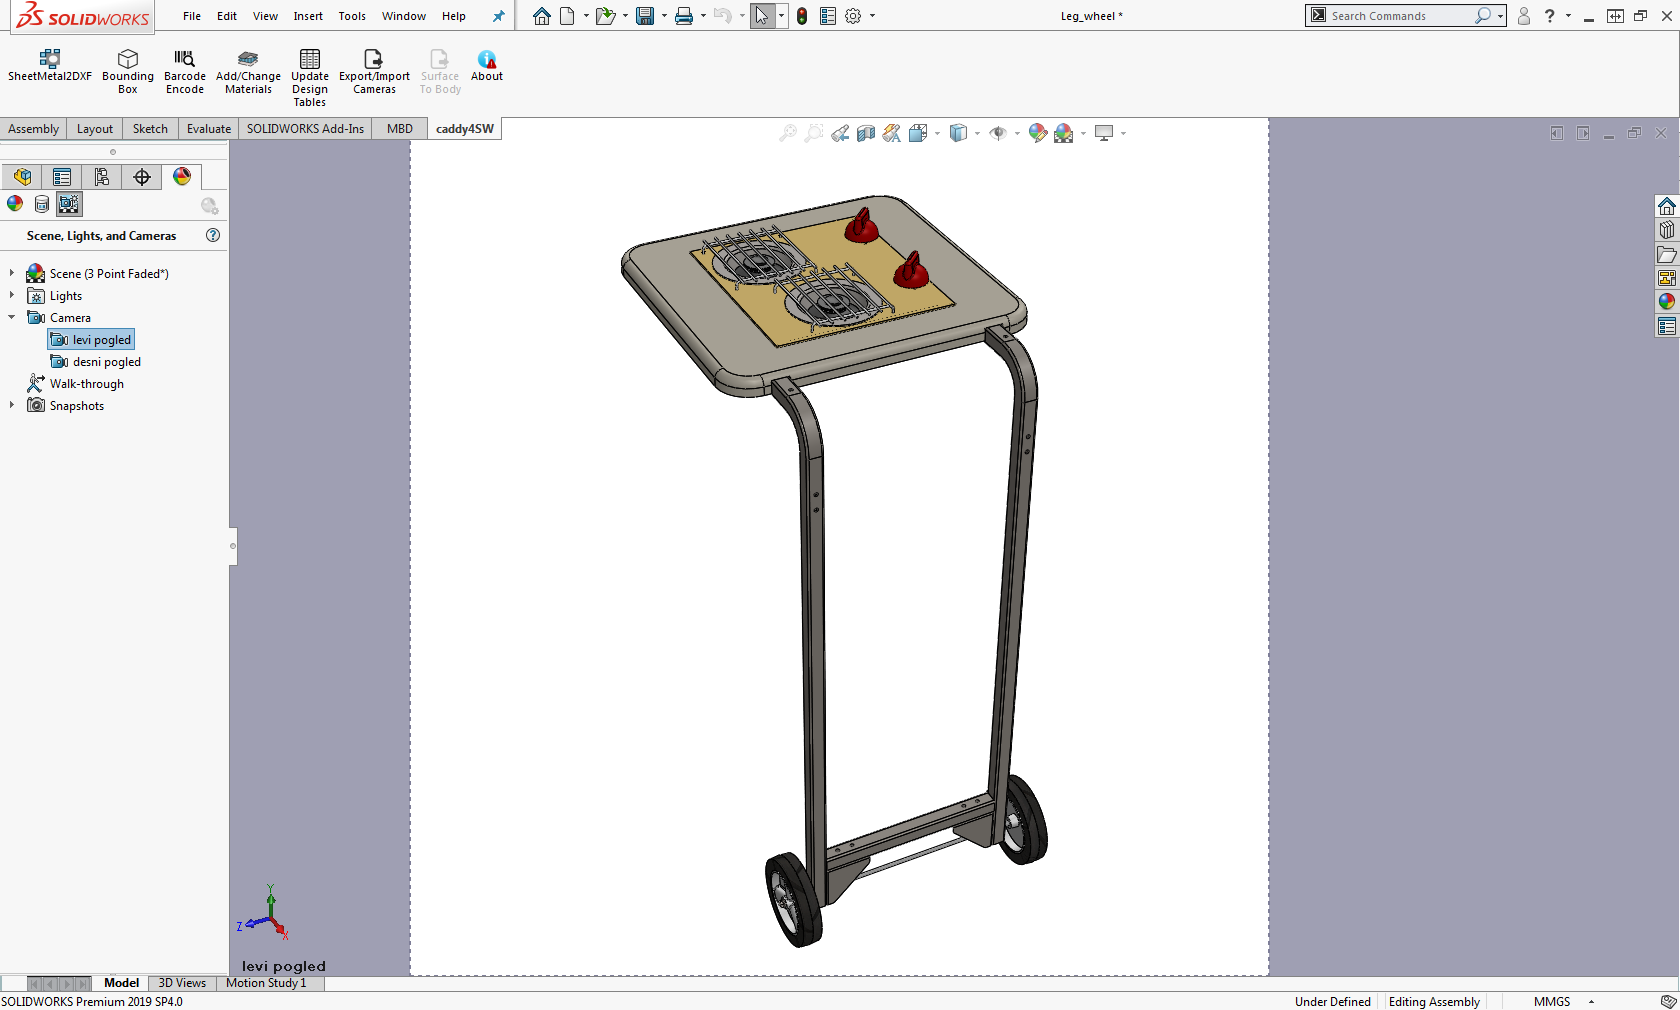Switch to the DisplayManager tab icon

coord(182,177)
